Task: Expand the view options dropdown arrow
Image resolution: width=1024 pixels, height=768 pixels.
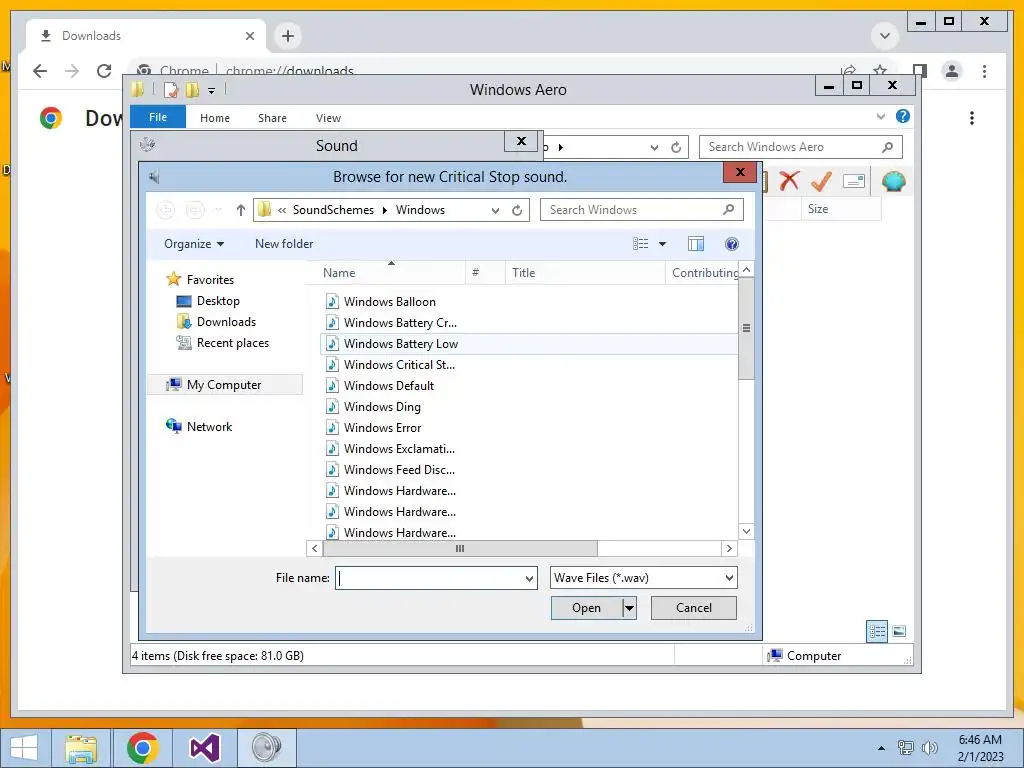Action: (x=662, y=244)
